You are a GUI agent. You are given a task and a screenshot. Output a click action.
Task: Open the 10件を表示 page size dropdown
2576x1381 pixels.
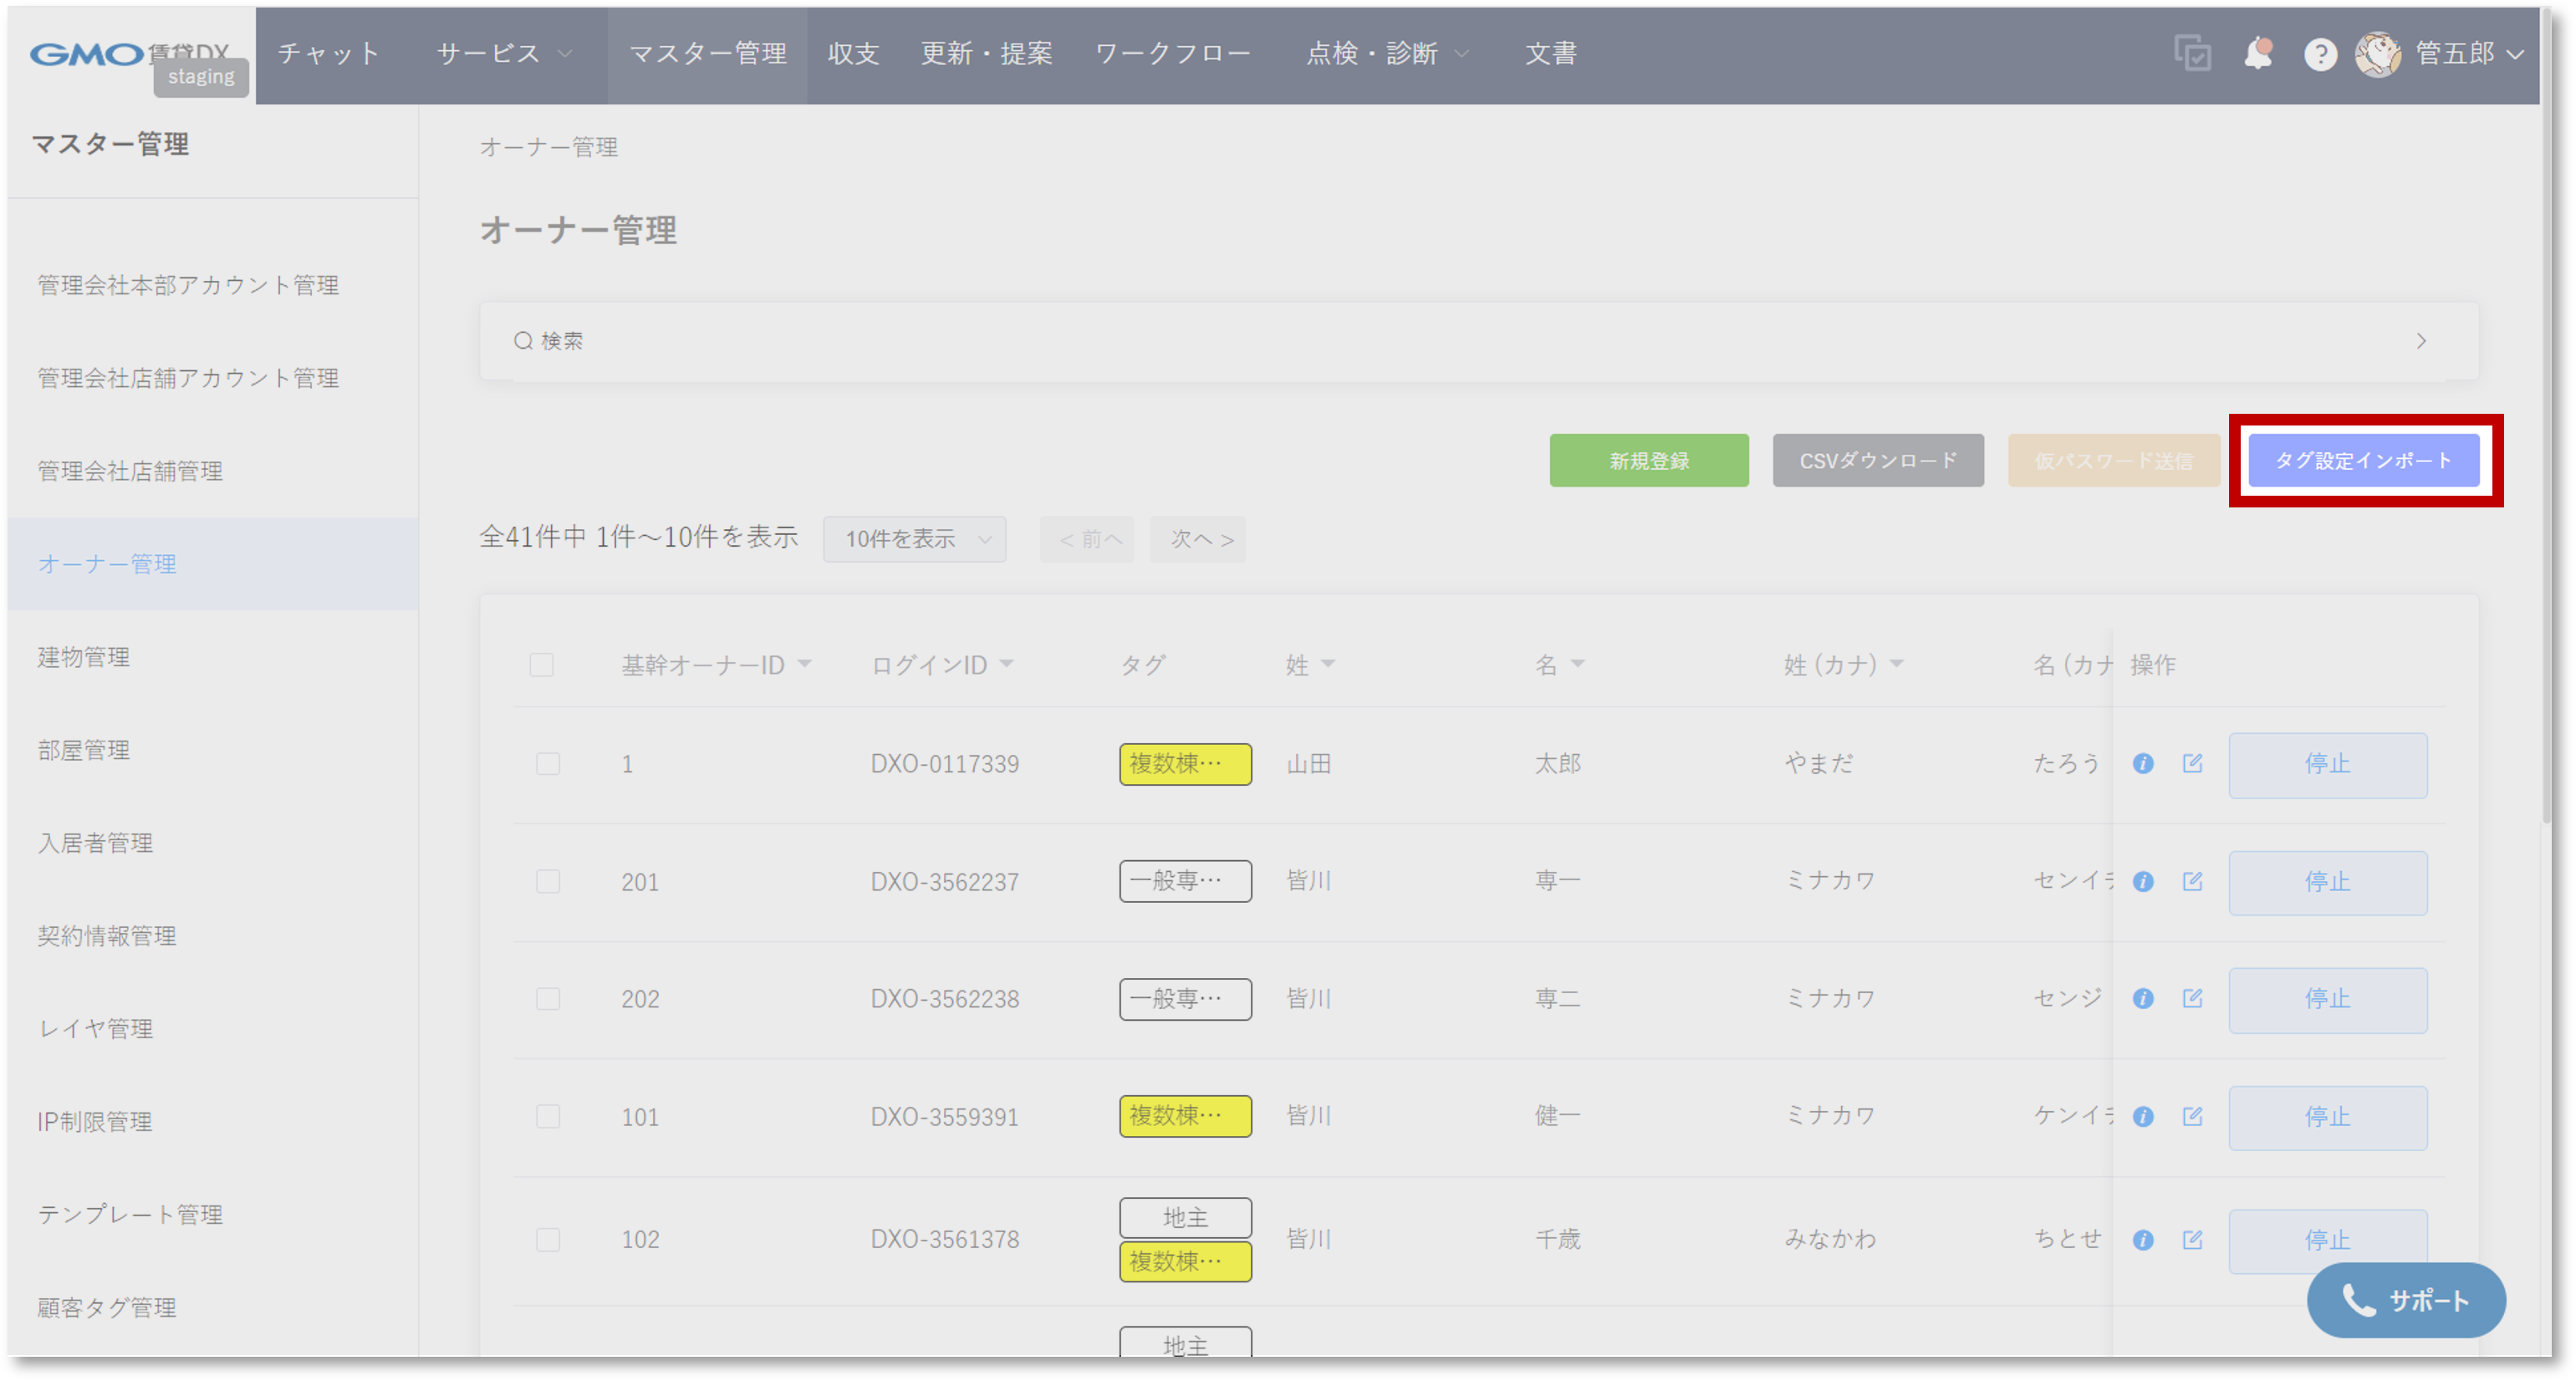[x=914, y=539]
